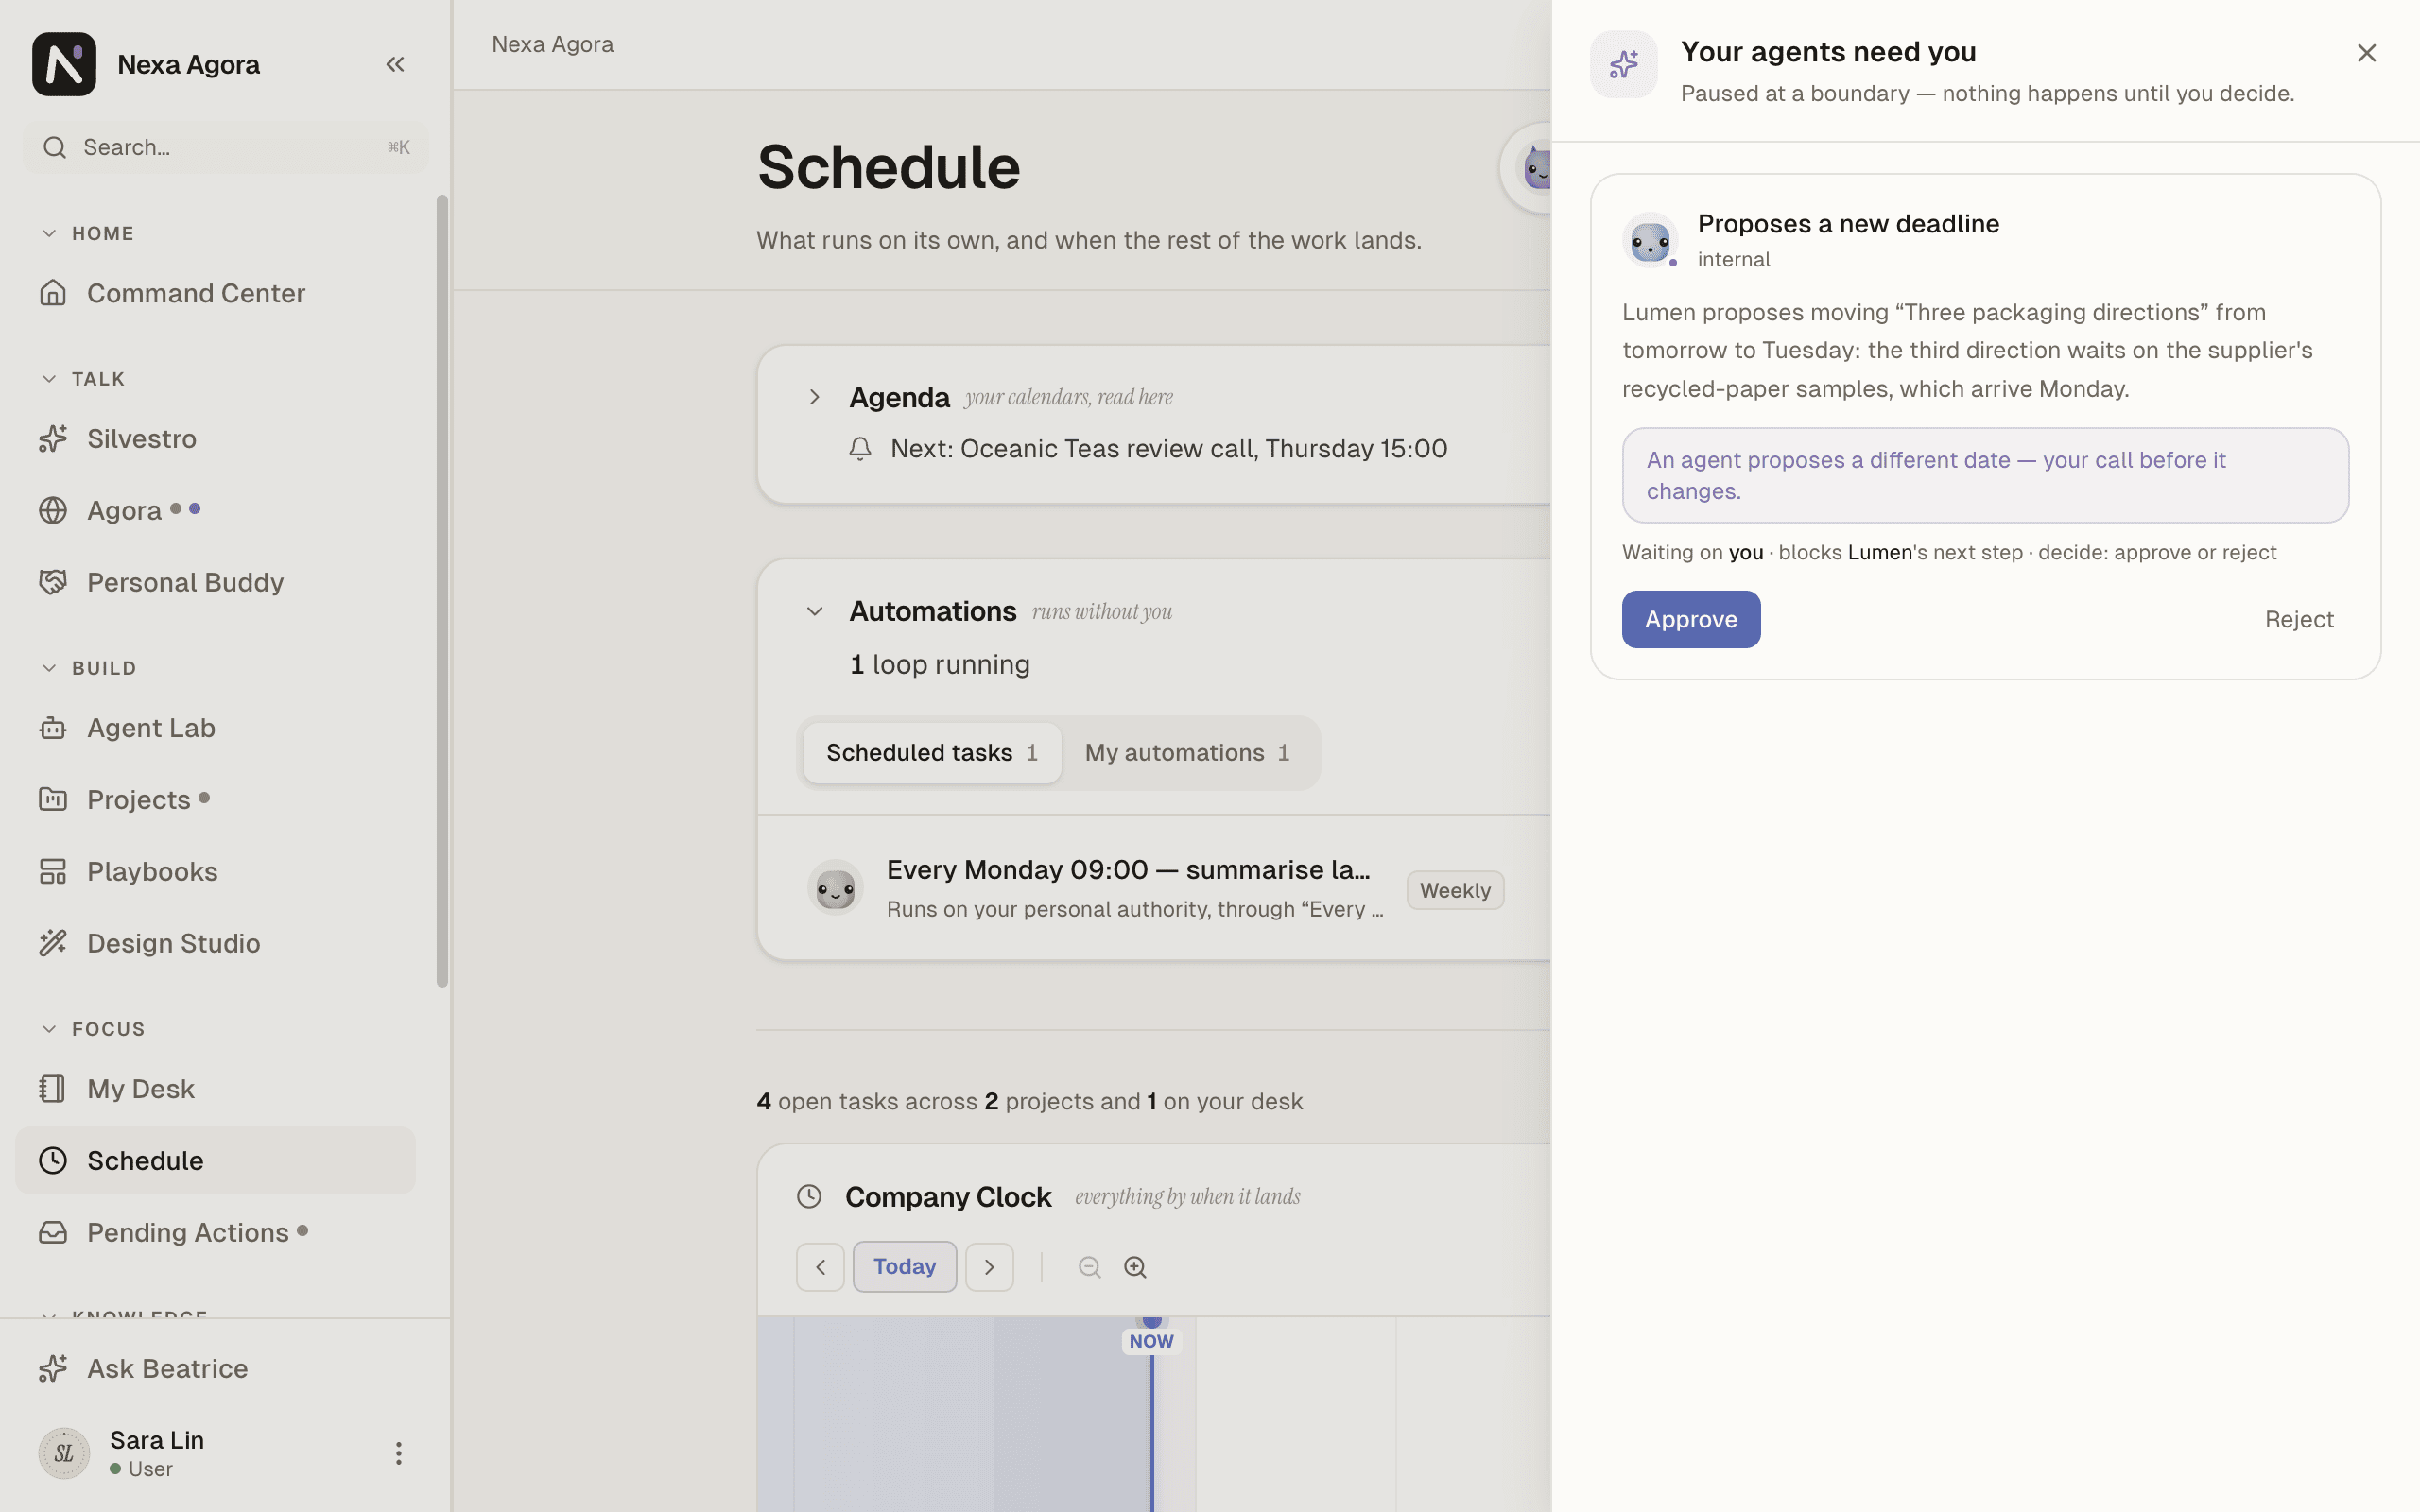Click the sidebar vertical scrollbar
Image resolution: width=2420 pixels, height=1512 pixels.
click(x=443, y=590)
